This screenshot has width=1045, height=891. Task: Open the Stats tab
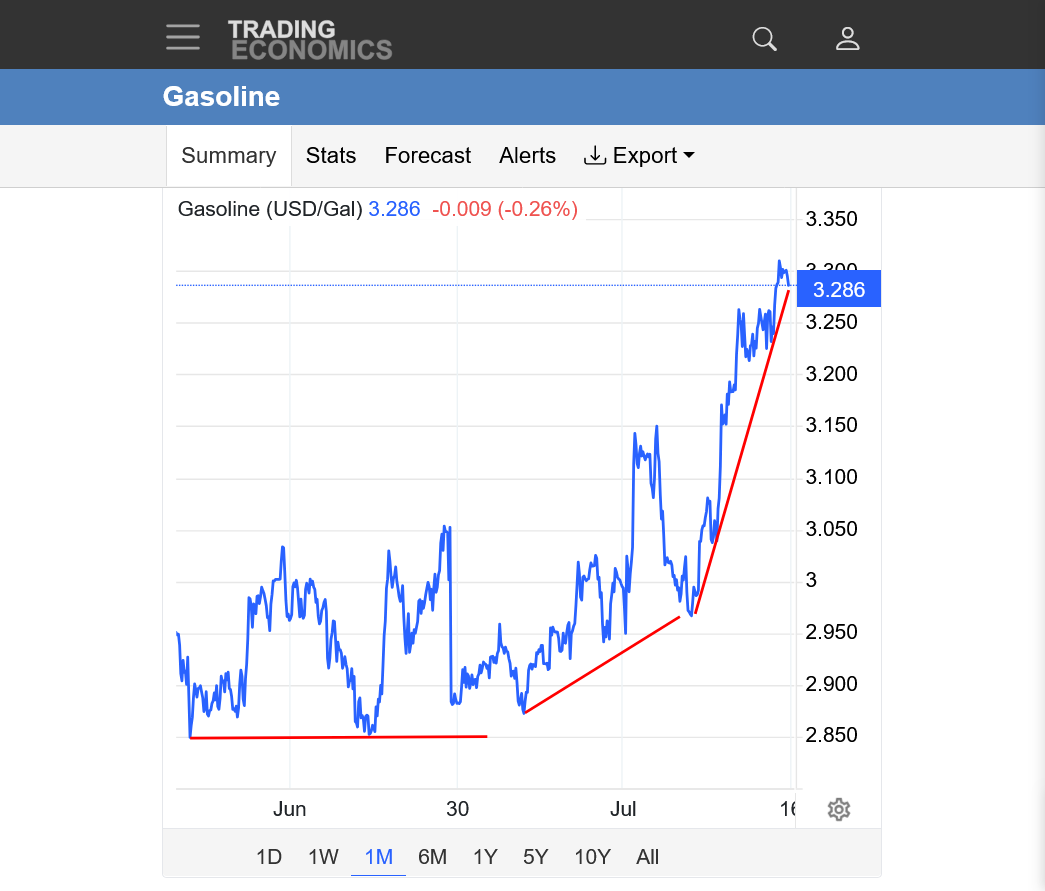point(331,155)
